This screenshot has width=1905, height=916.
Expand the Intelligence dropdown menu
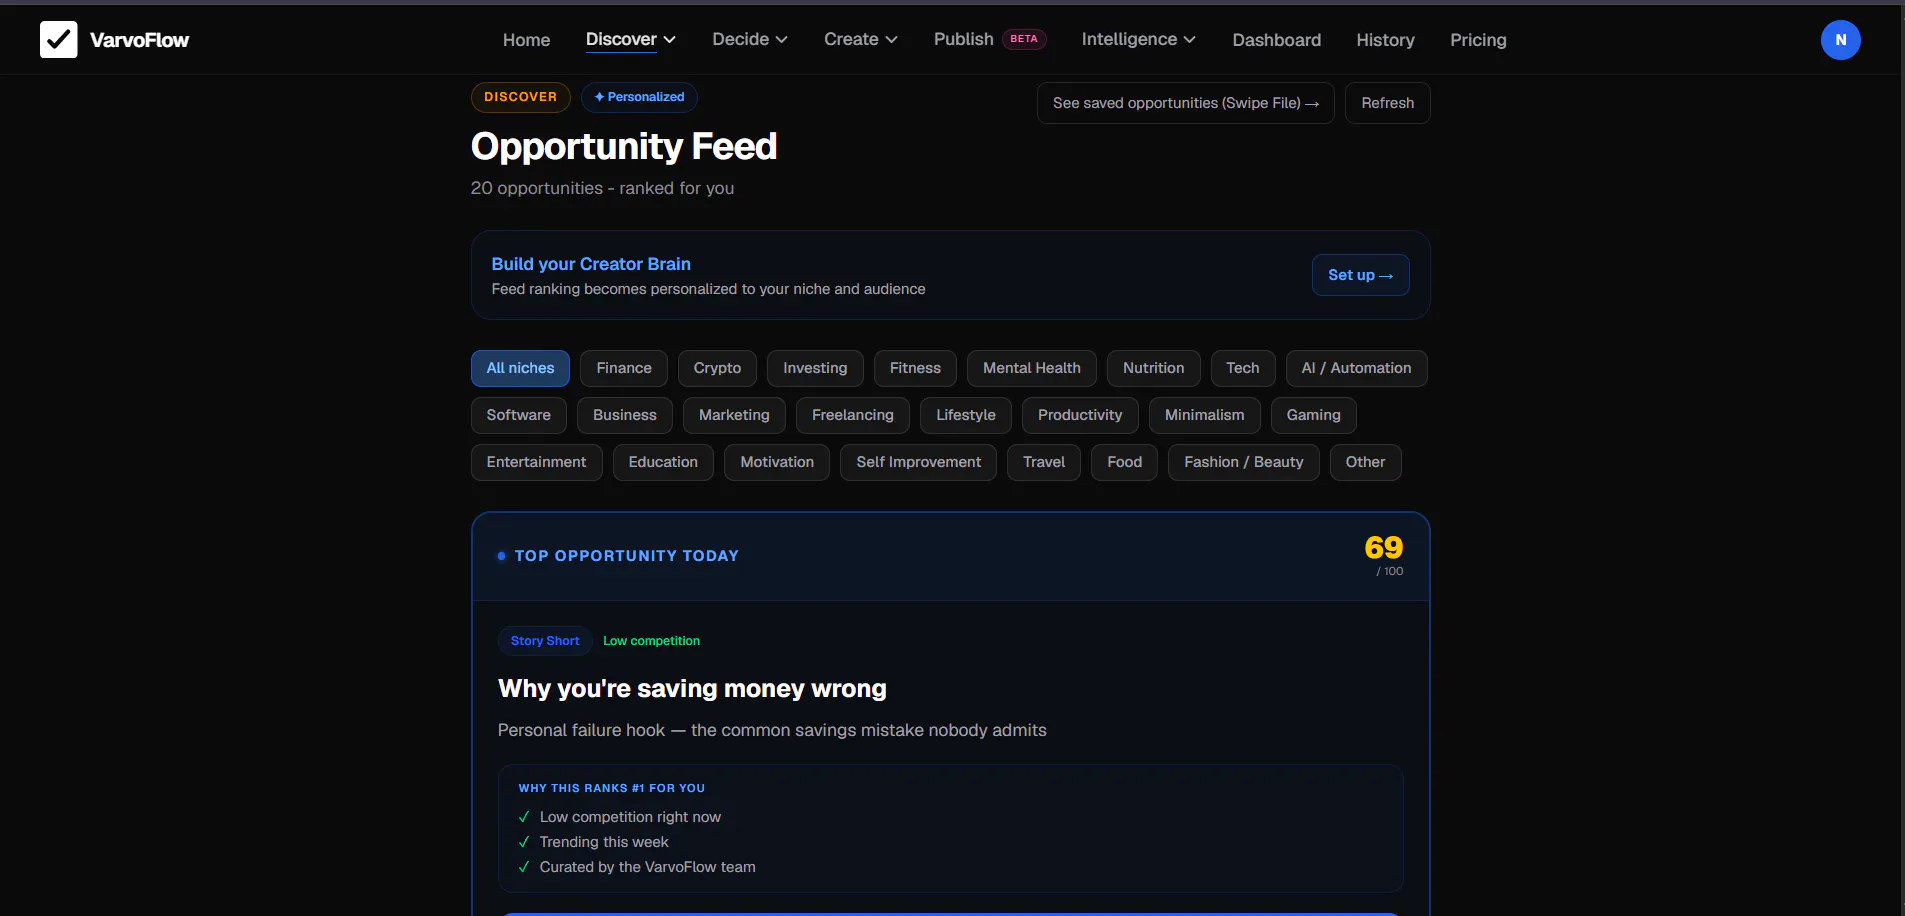pos(1138,39)
